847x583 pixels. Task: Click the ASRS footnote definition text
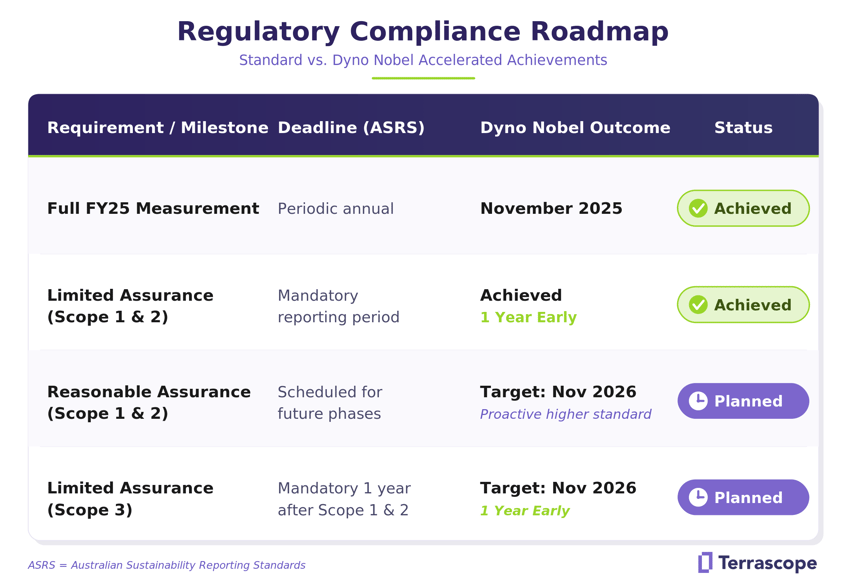[x=166, y=565]
